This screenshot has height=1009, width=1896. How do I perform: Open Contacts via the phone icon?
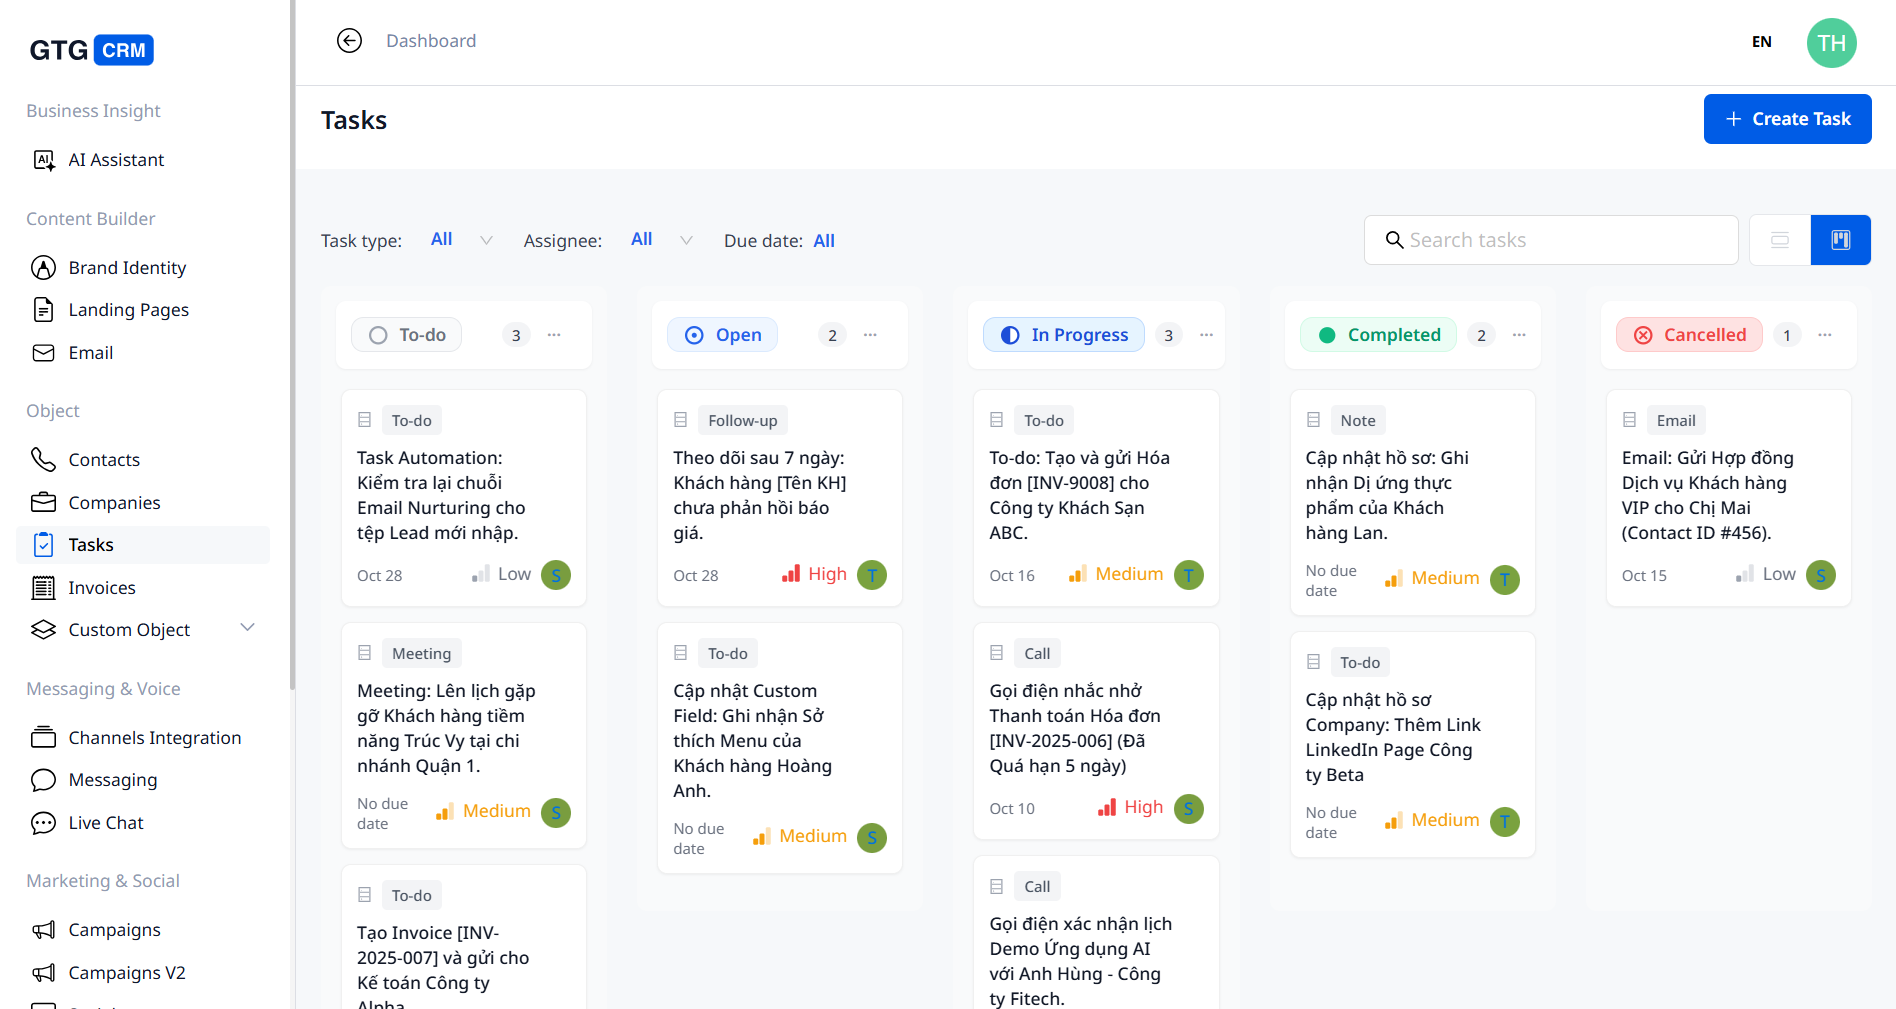(x=43, y=460)
